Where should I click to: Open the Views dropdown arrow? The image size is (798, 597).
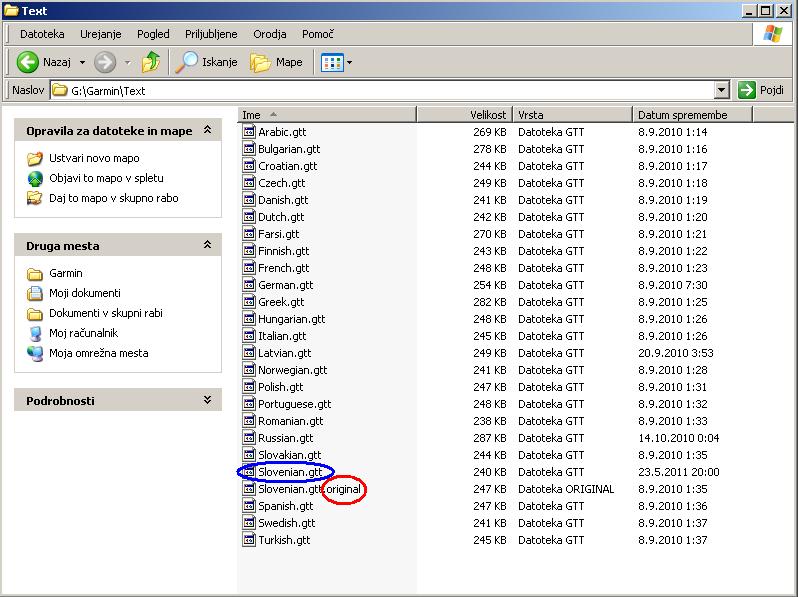click(x=349, y=63)
